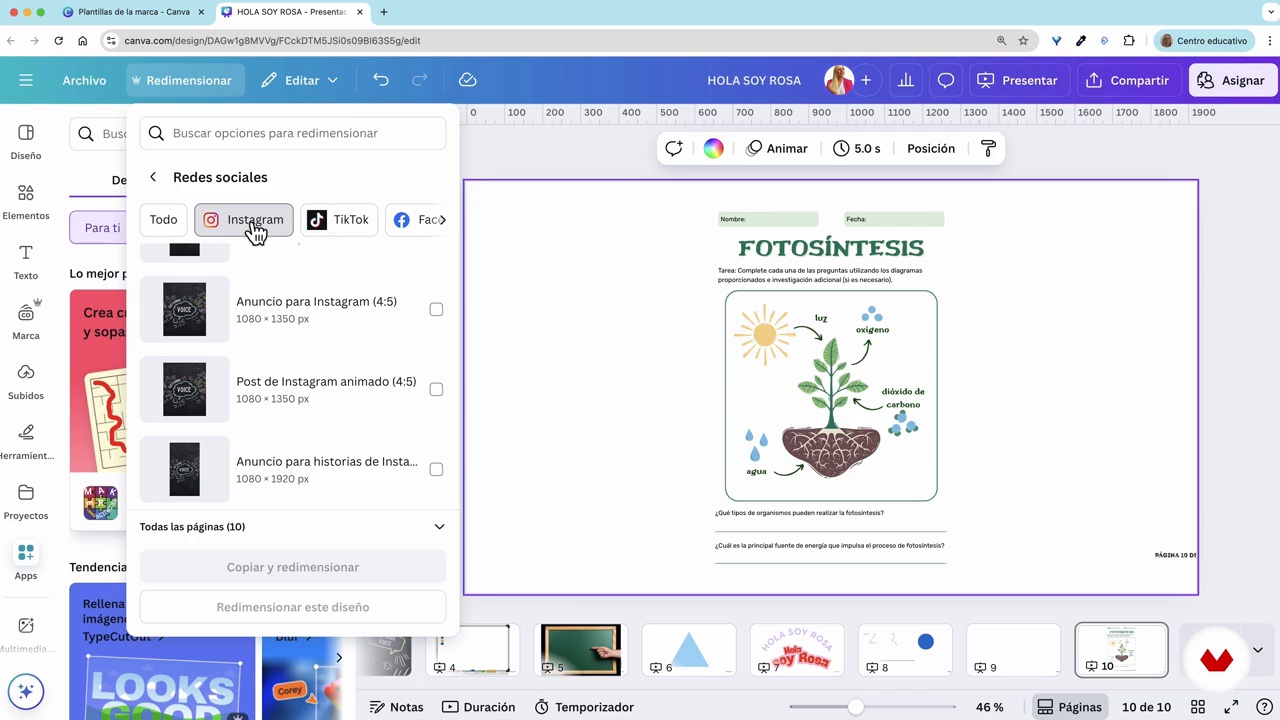Click the Compartir button
The height and width of the screenshot is (720, 1280).
pos(1127,80)
